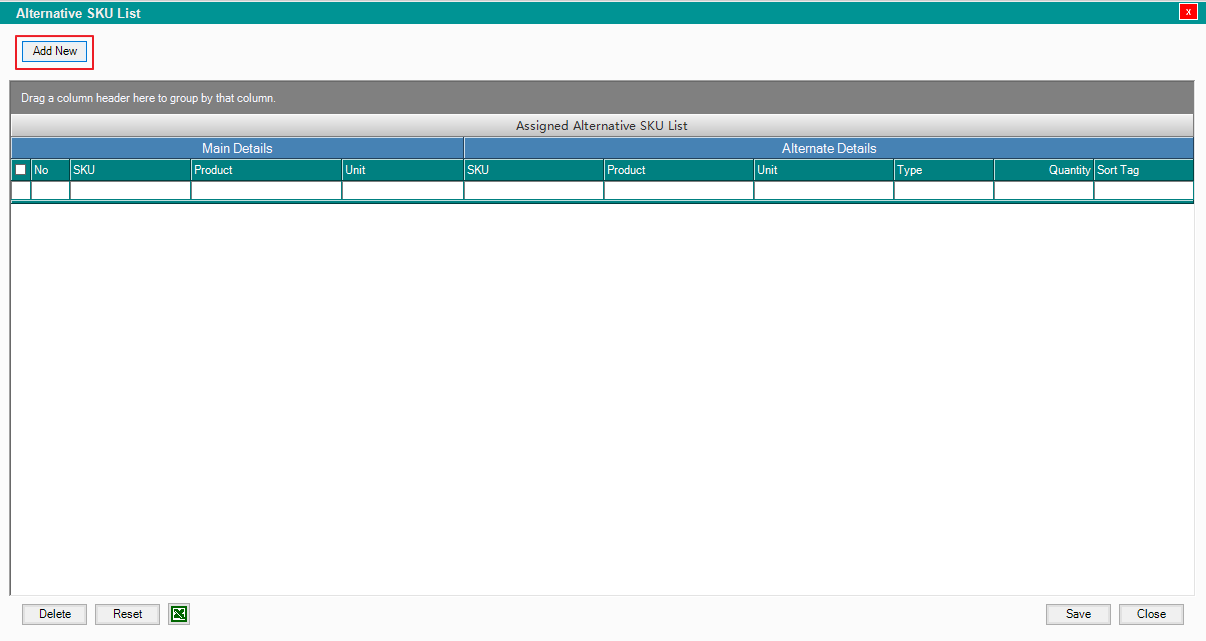Close the Alternative SKU List window
The height and width of the screenshot is (641, 1206).
pos(1188,12)
